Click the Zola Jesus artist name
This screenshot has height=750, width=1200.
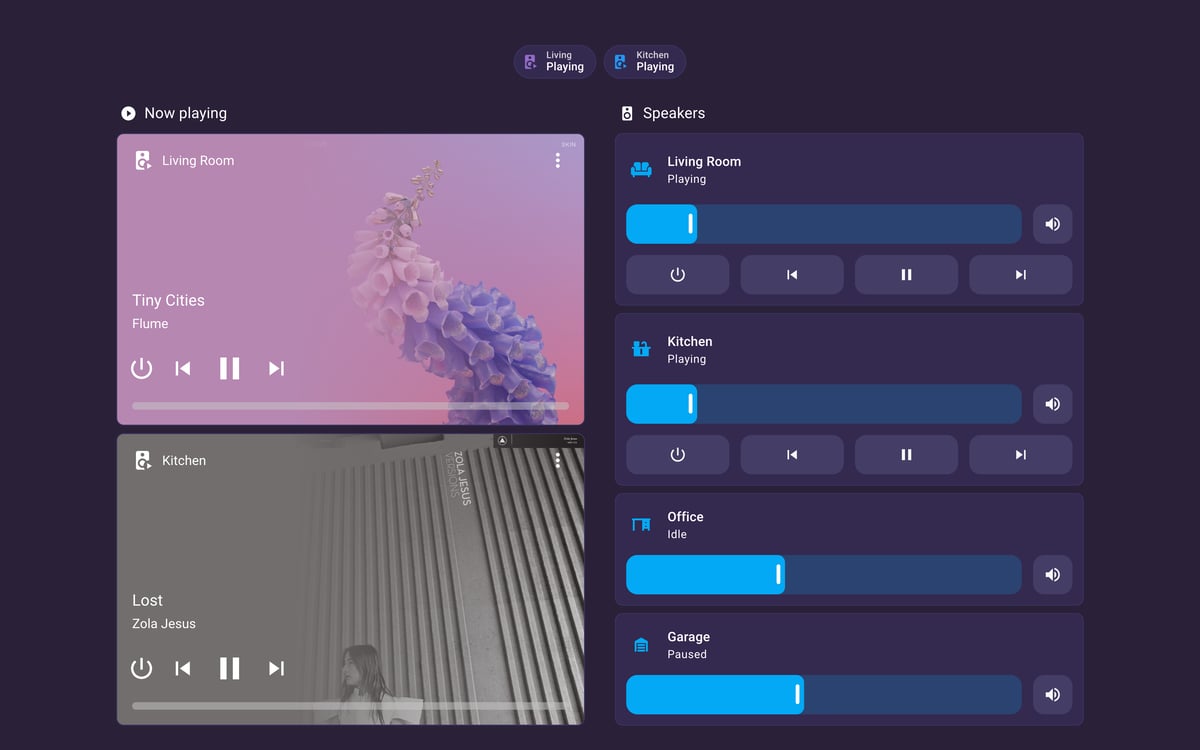[x=164, y=624]
